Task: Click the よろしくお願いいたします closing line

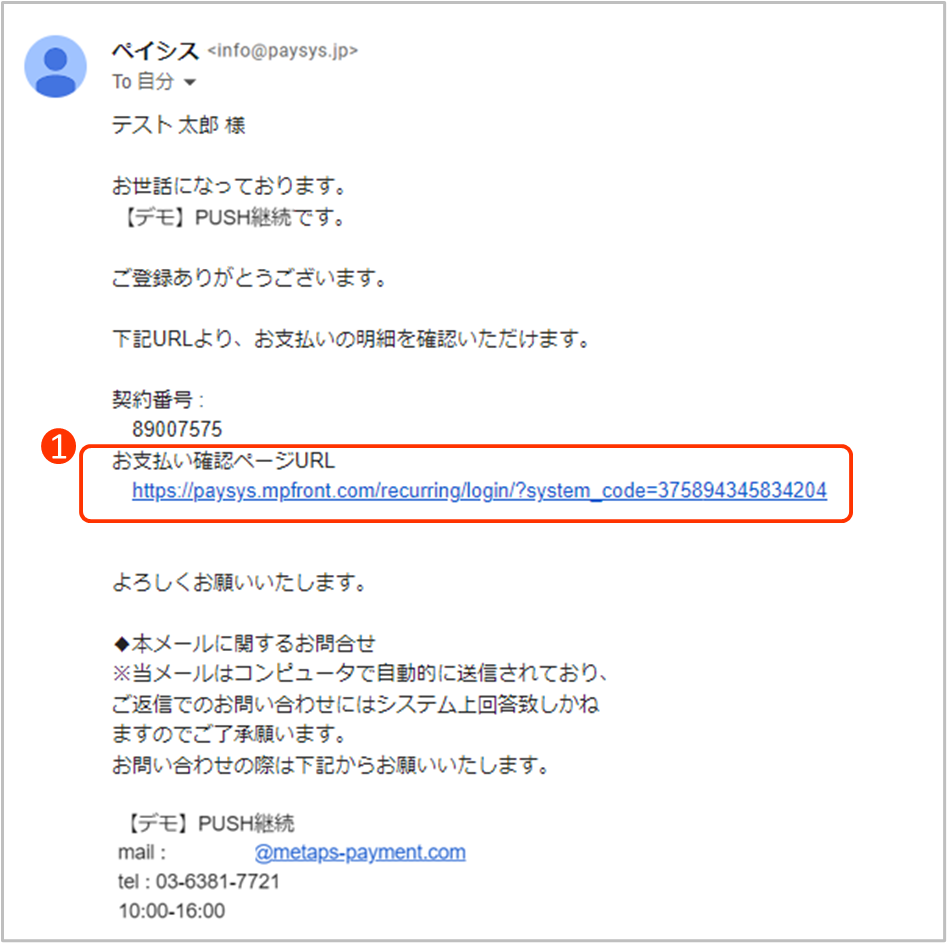Action: click(239, 582)
